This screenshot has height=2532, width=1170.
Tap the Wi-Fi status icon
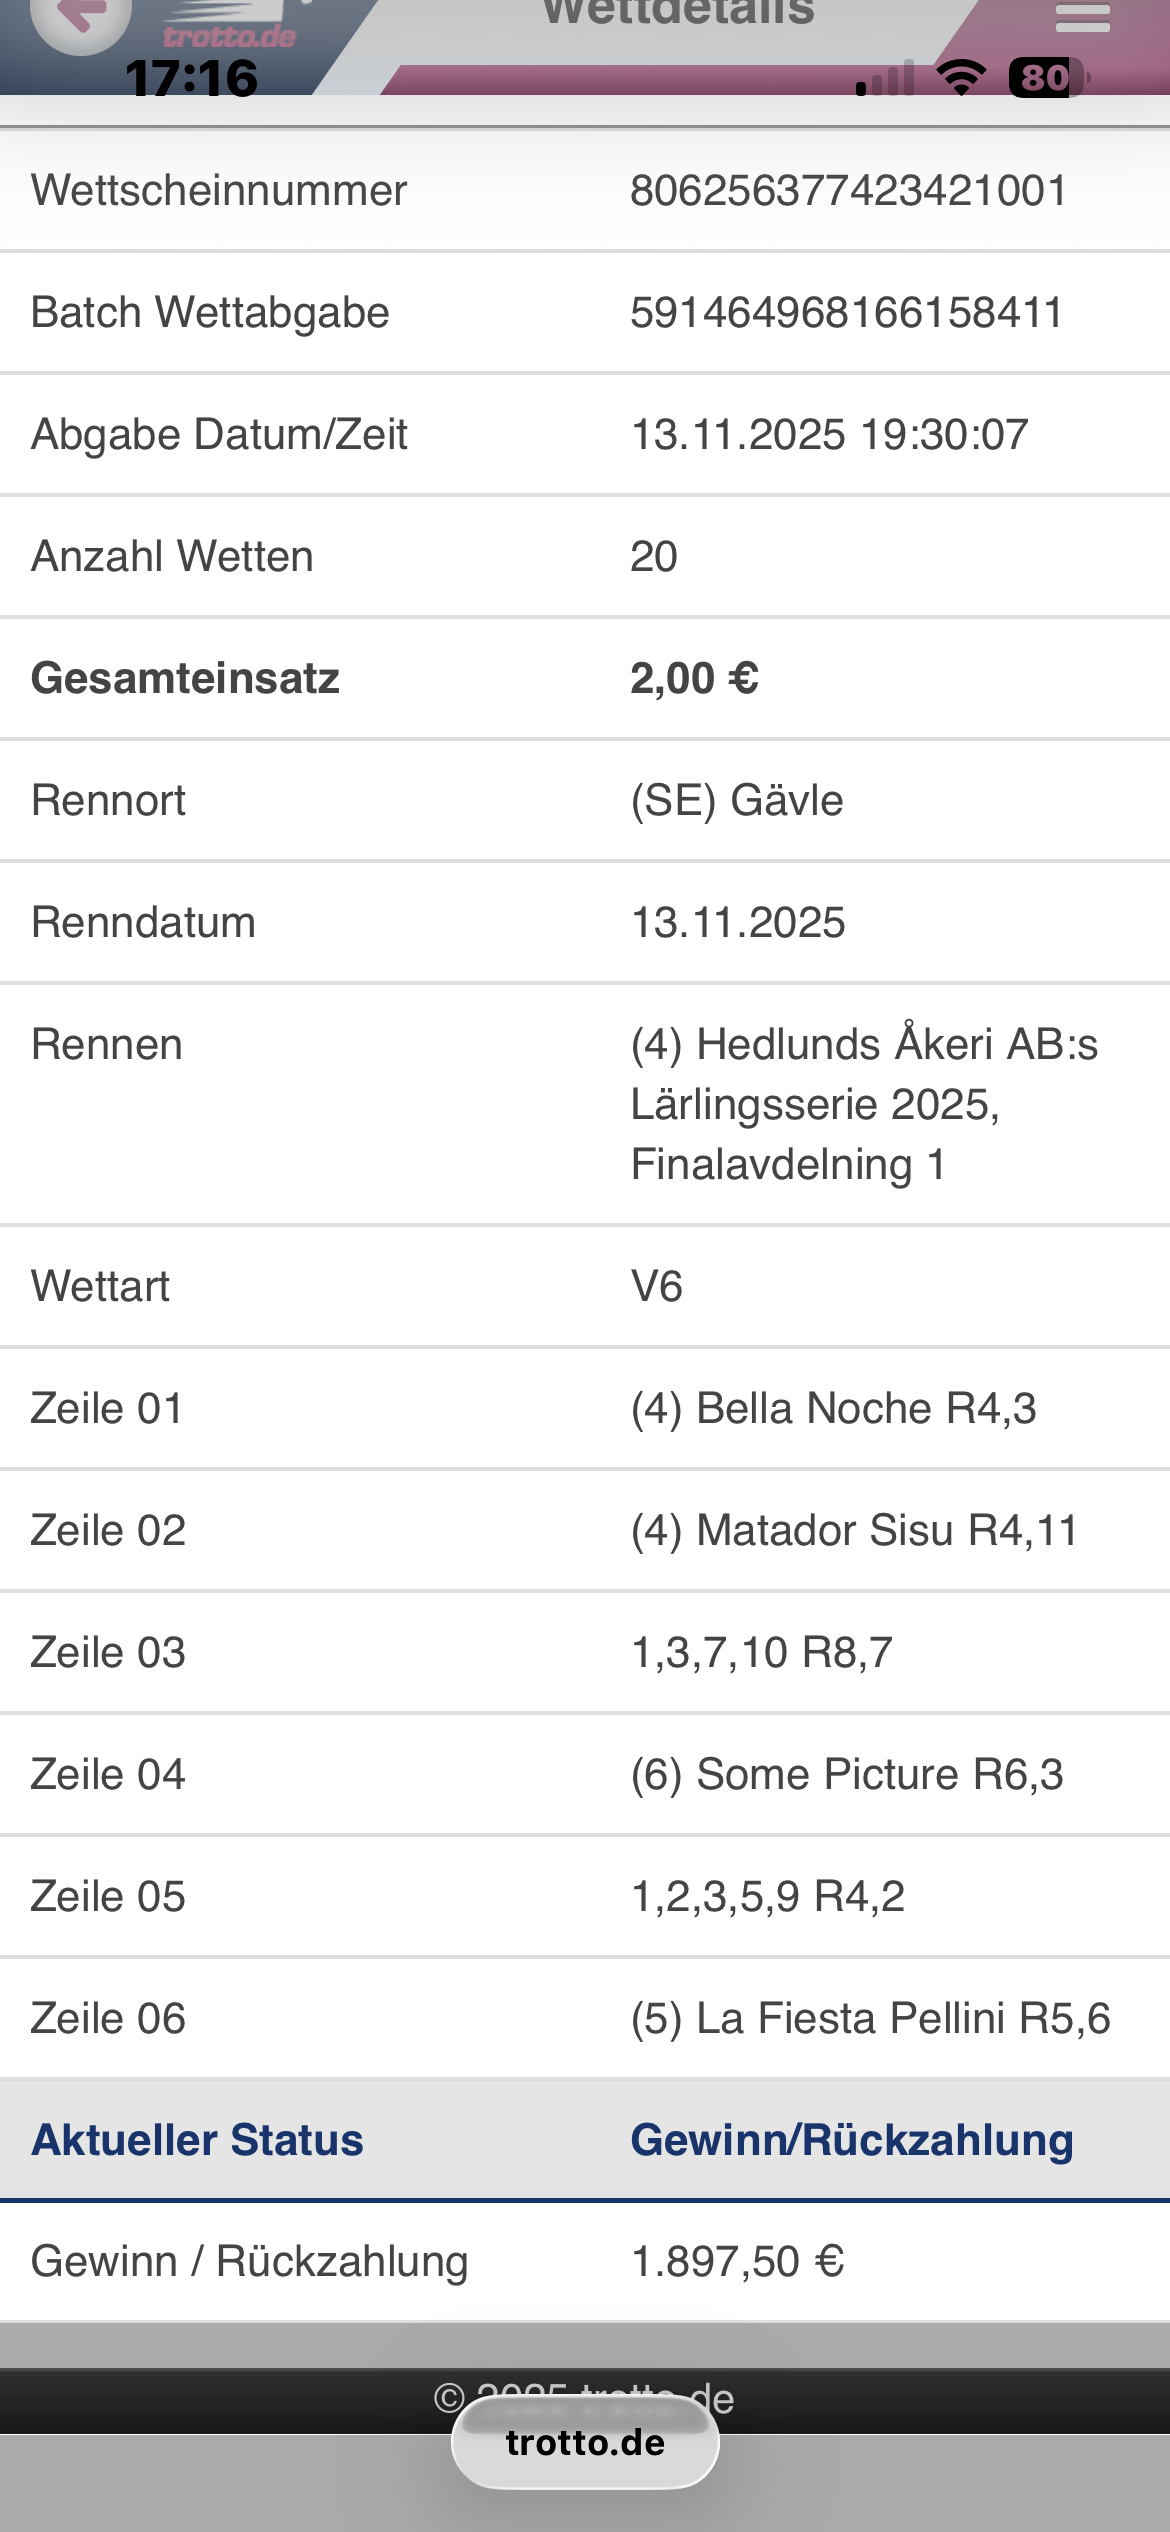[960, 77]
